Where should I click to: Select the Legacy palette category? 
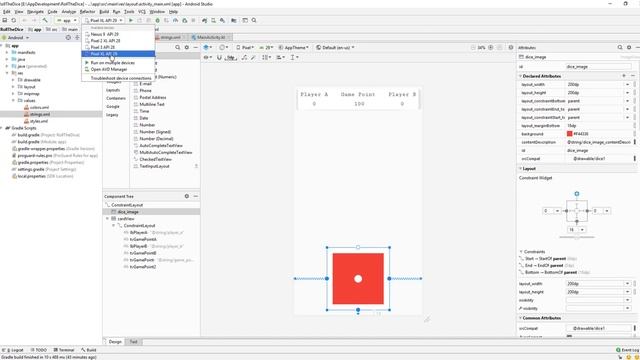point(112,115)
